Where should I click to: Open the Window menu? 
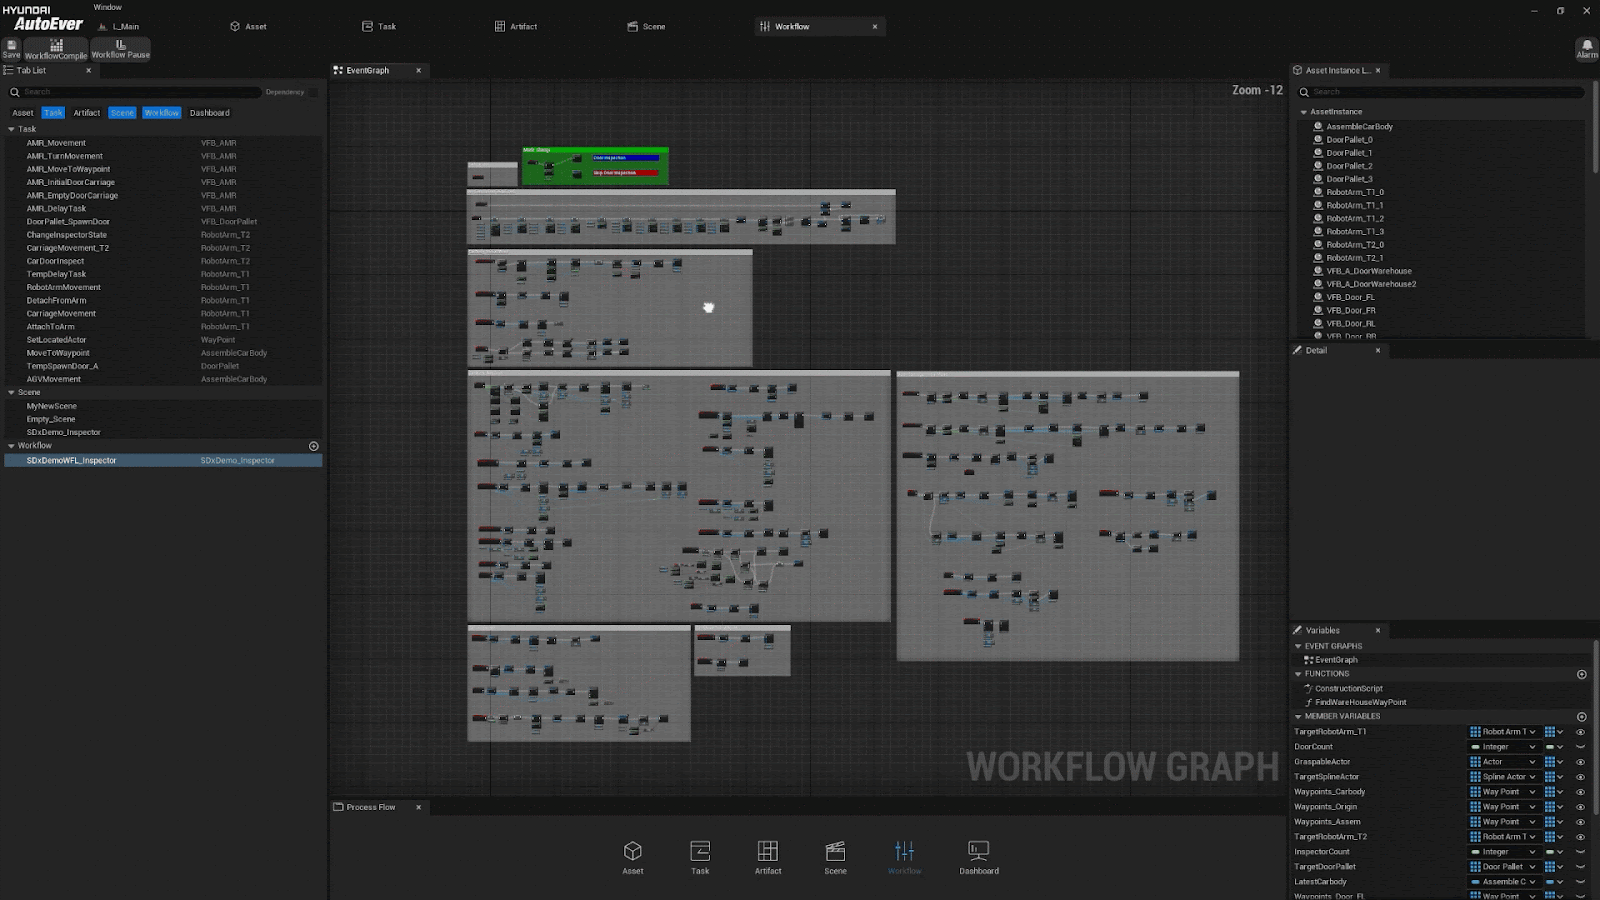coord(107,7)
